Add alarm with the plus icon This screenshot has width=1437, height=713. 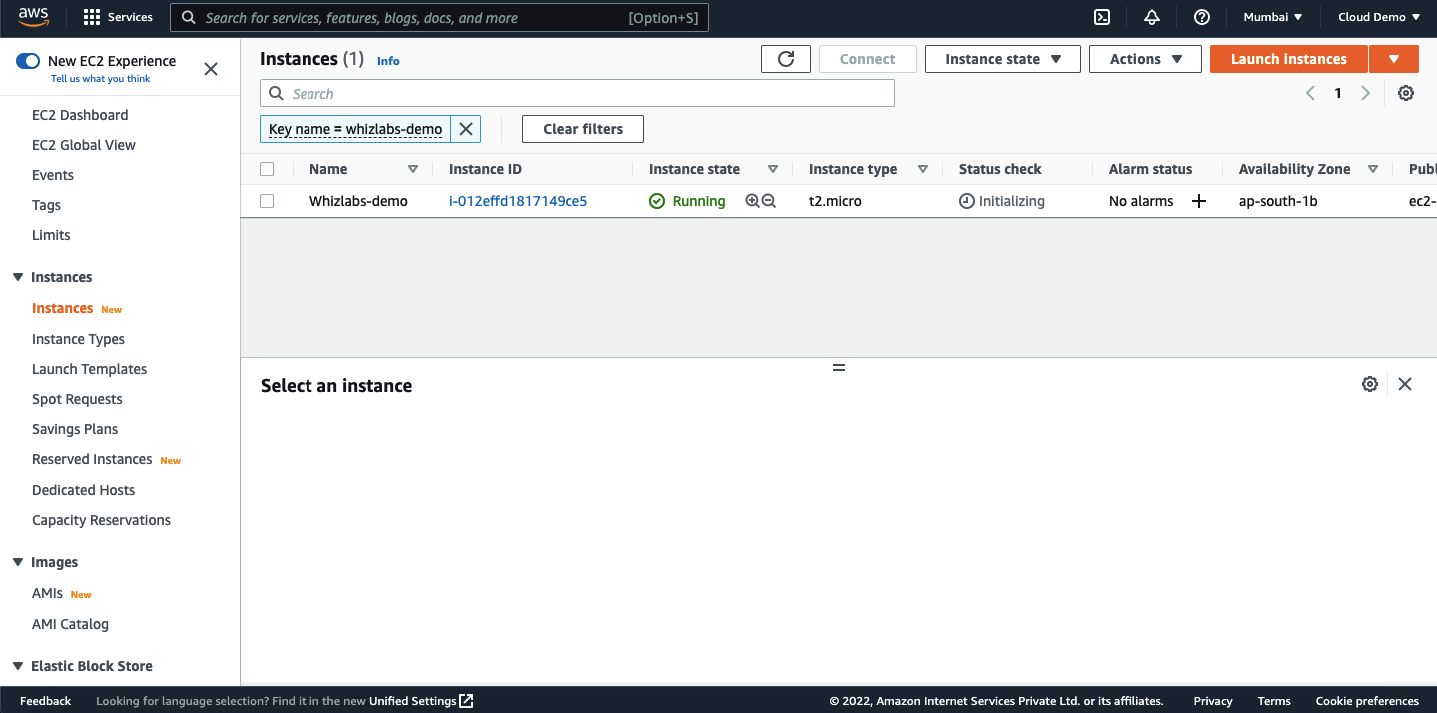point(1199,201)
